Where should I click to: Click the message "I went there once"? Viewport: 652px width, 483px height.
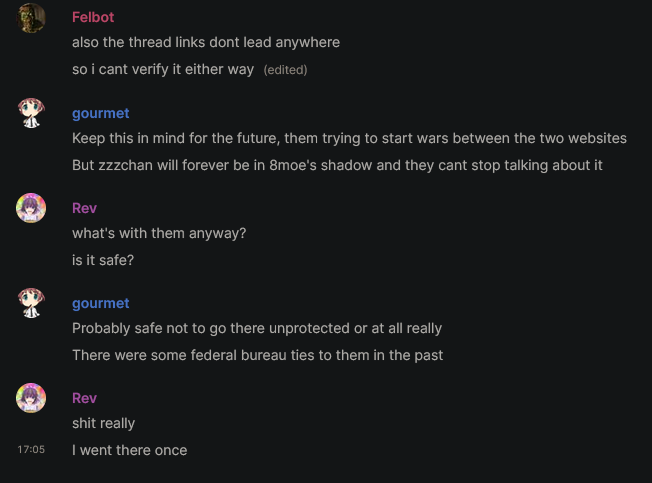coord(130,450)
